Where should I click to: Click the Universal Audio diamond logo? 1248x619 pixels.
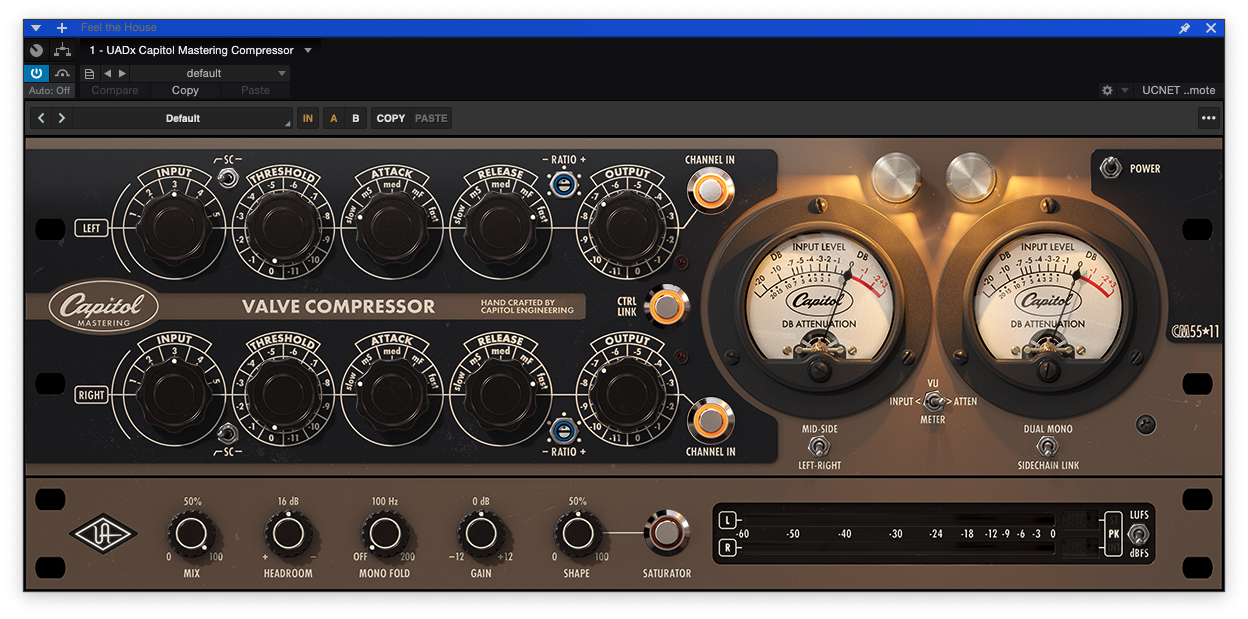pos(104,536)
